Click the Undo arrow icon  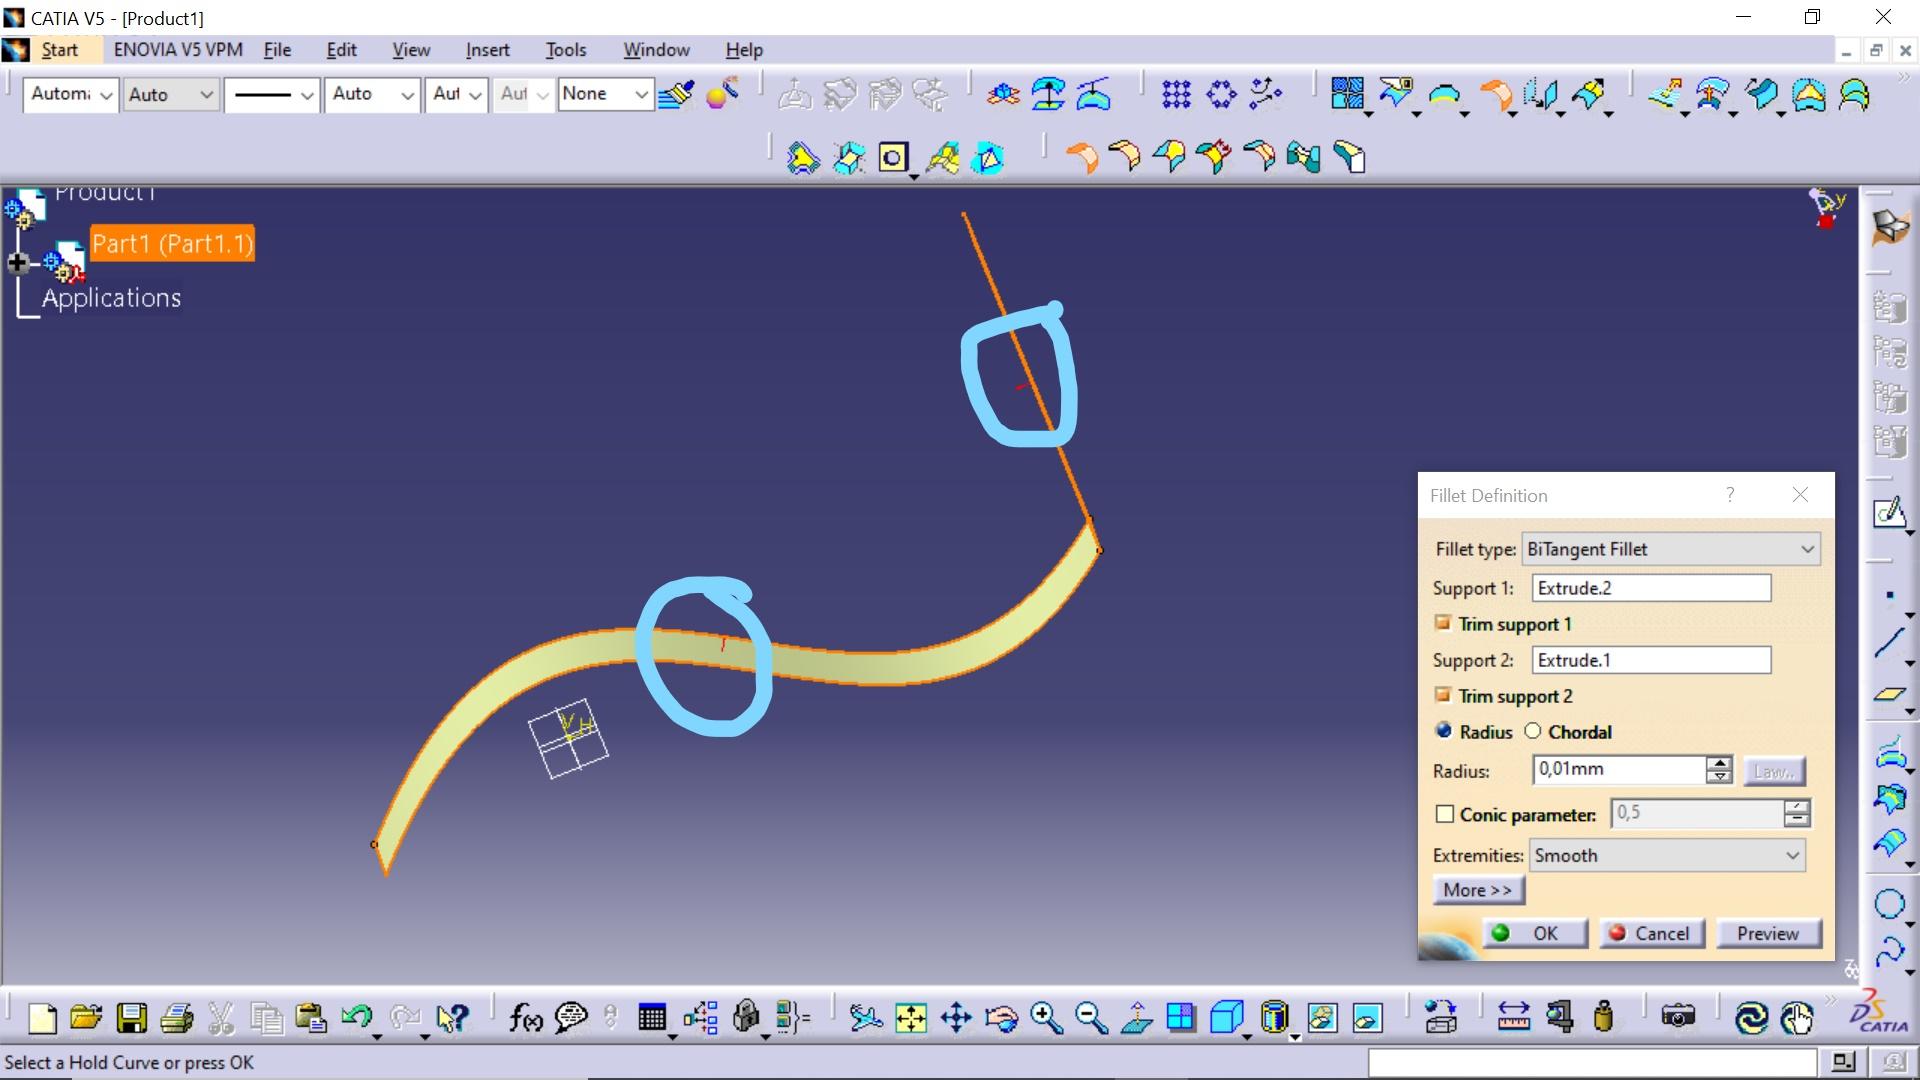355,1018
